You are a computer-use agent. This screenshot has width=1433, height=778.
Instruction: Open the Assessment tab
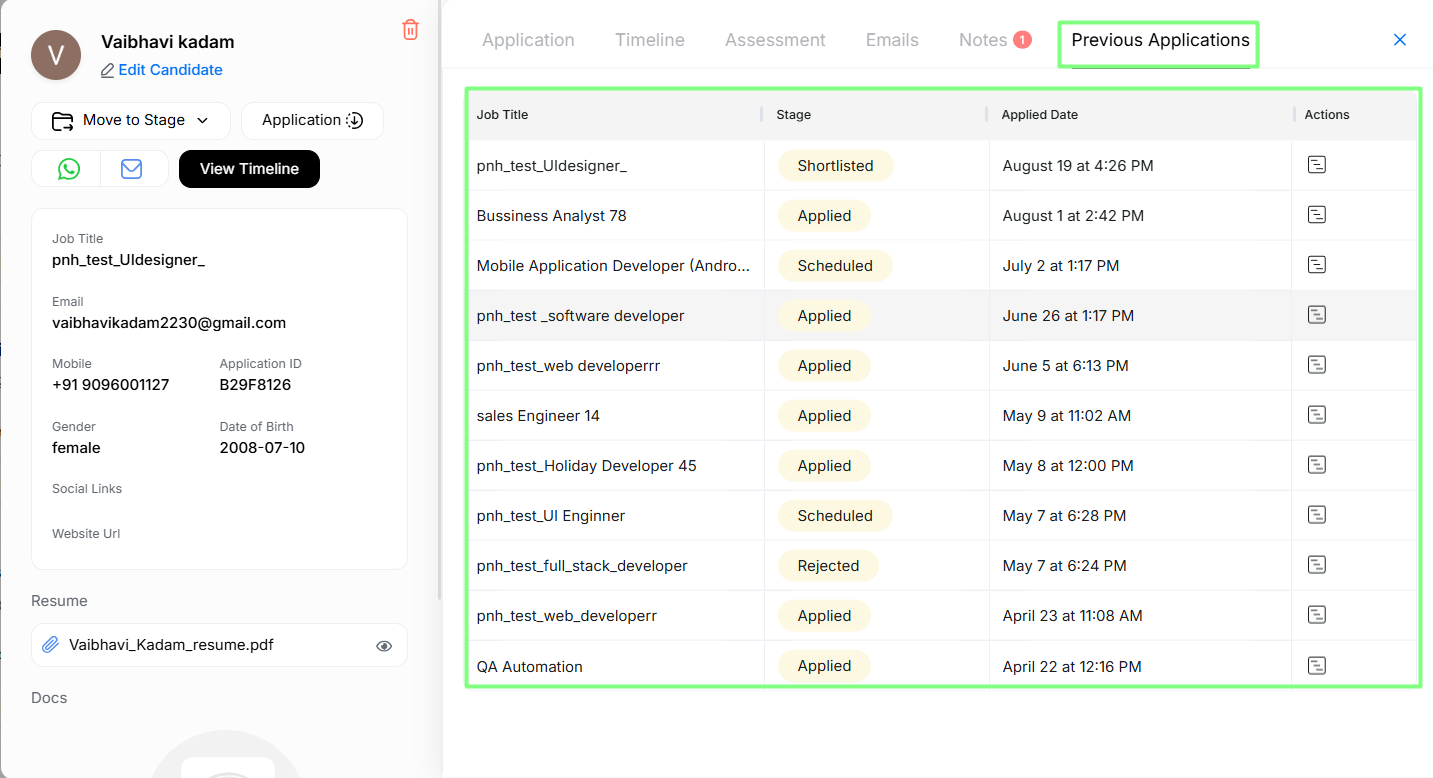point(775,40)
